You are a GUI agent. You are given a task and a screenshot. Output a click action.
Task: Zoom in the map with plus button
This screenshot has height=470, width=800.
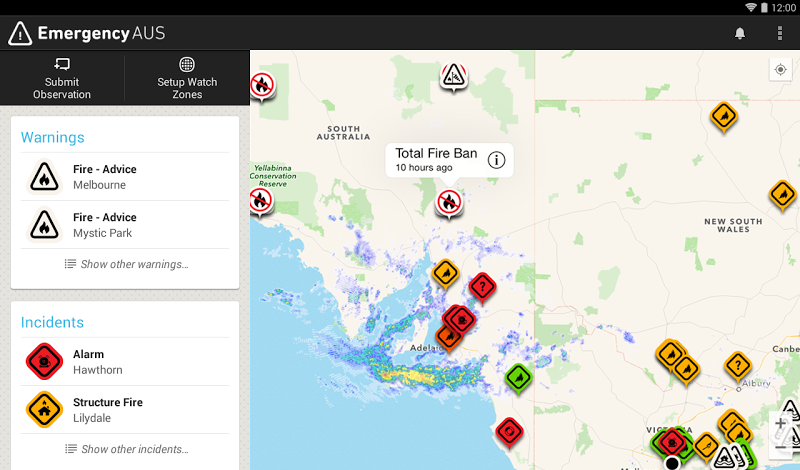tap(781, 424)
